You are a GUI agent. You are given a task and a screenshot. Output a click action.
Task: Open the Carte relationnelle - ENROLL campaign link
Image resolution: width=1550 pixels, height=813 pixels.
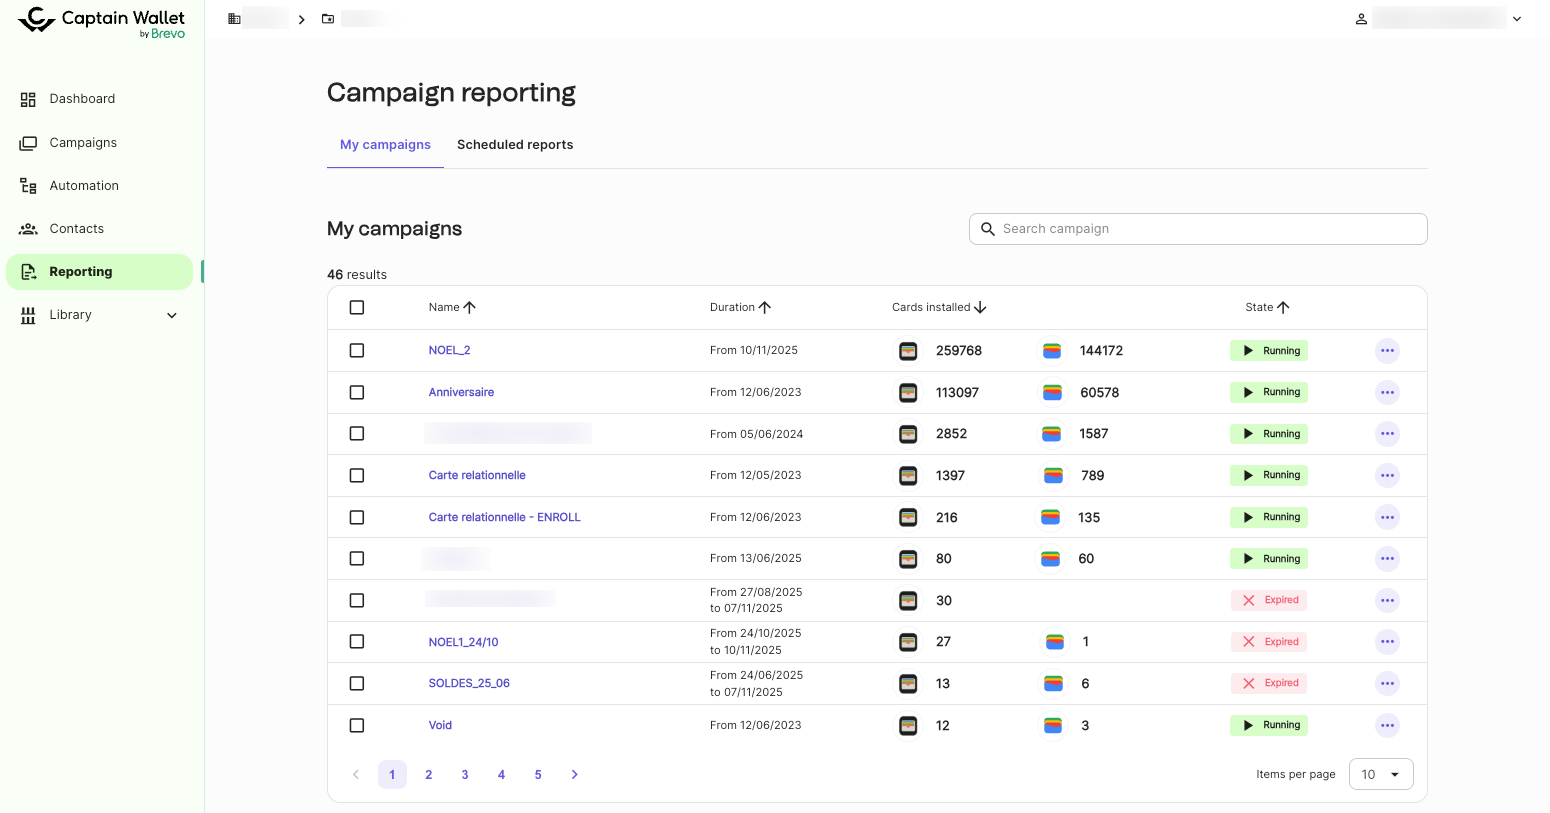click(x=504, y=517)
